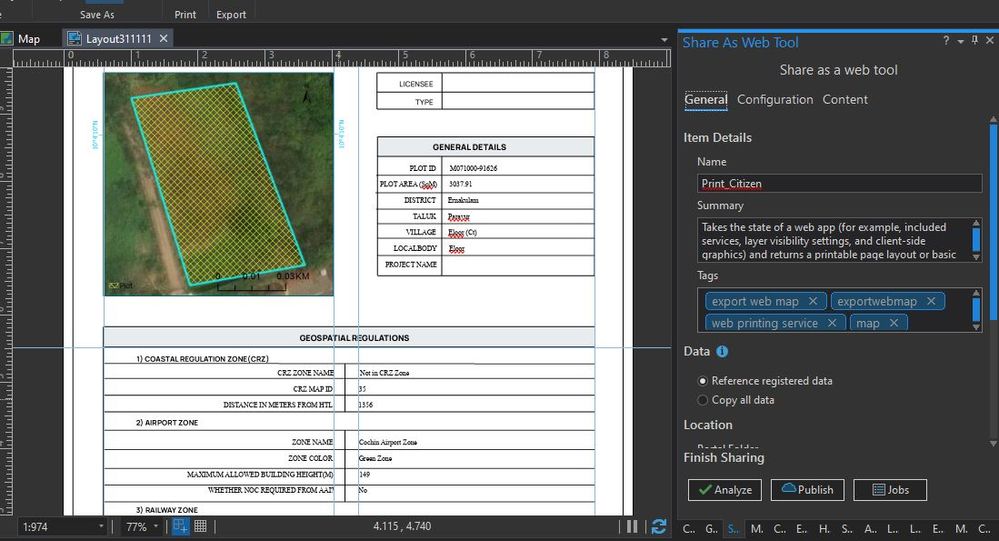Viewport: 999px width, 541px height.
Task: Open the layout scale 1:974 dropdown
Action: 102,526
